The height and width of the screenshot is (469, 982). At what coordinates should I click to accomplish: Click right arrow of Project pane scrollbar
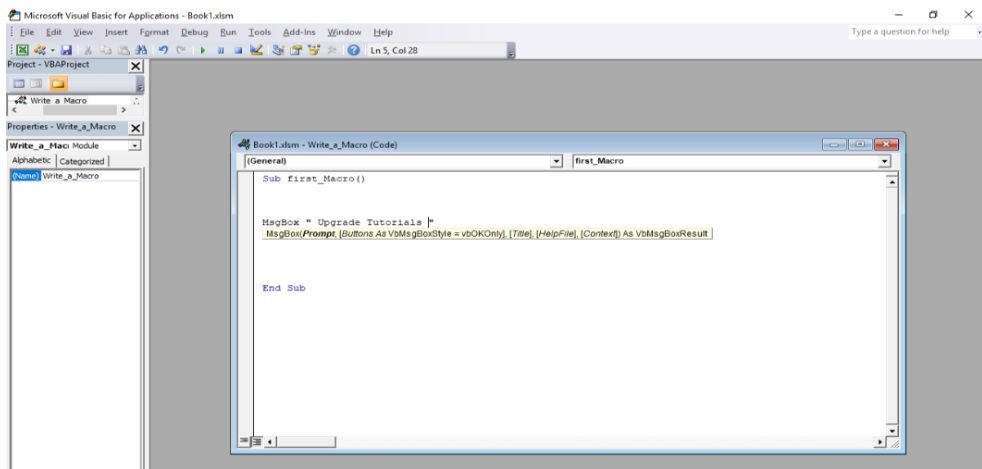click(x=123, y=110)
